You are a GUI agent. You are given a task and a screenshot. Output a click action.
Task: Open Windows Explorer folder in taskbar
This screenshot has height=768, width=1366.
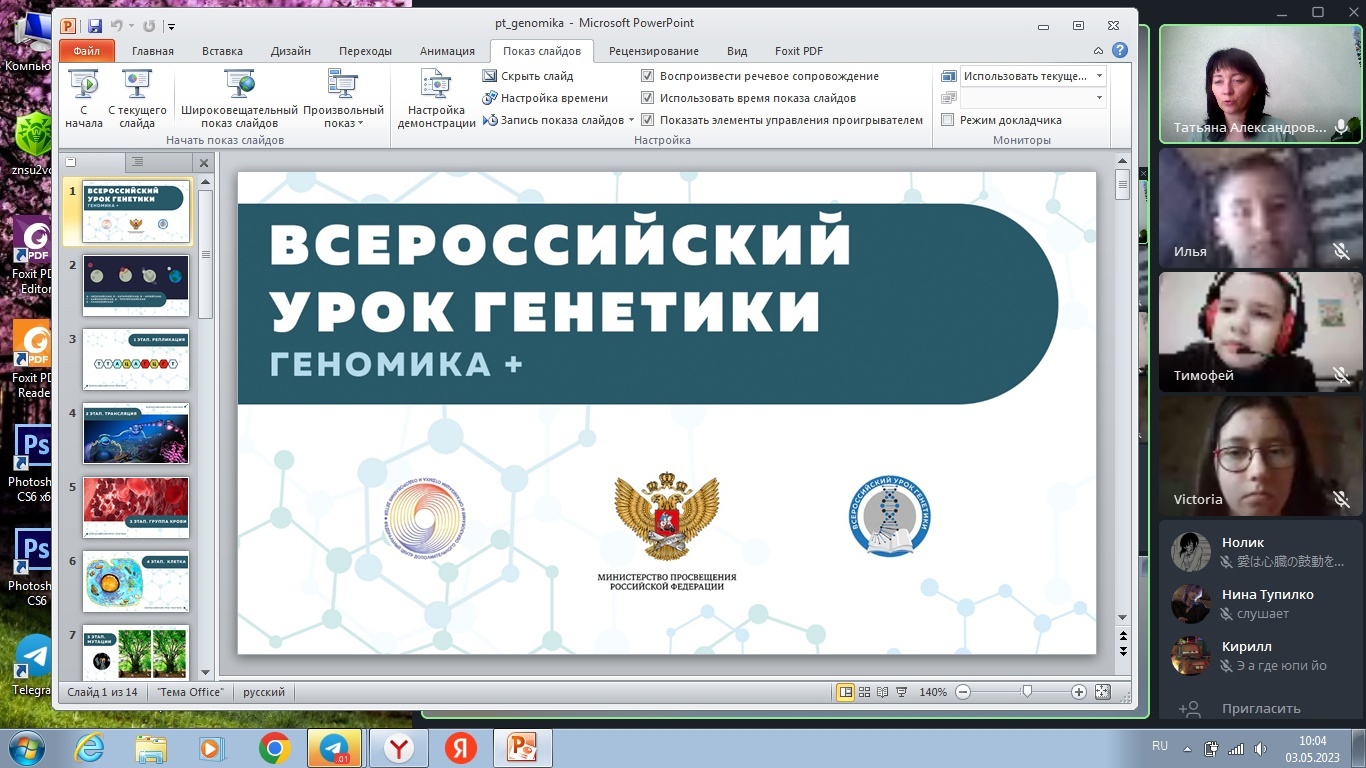(151, 748)
